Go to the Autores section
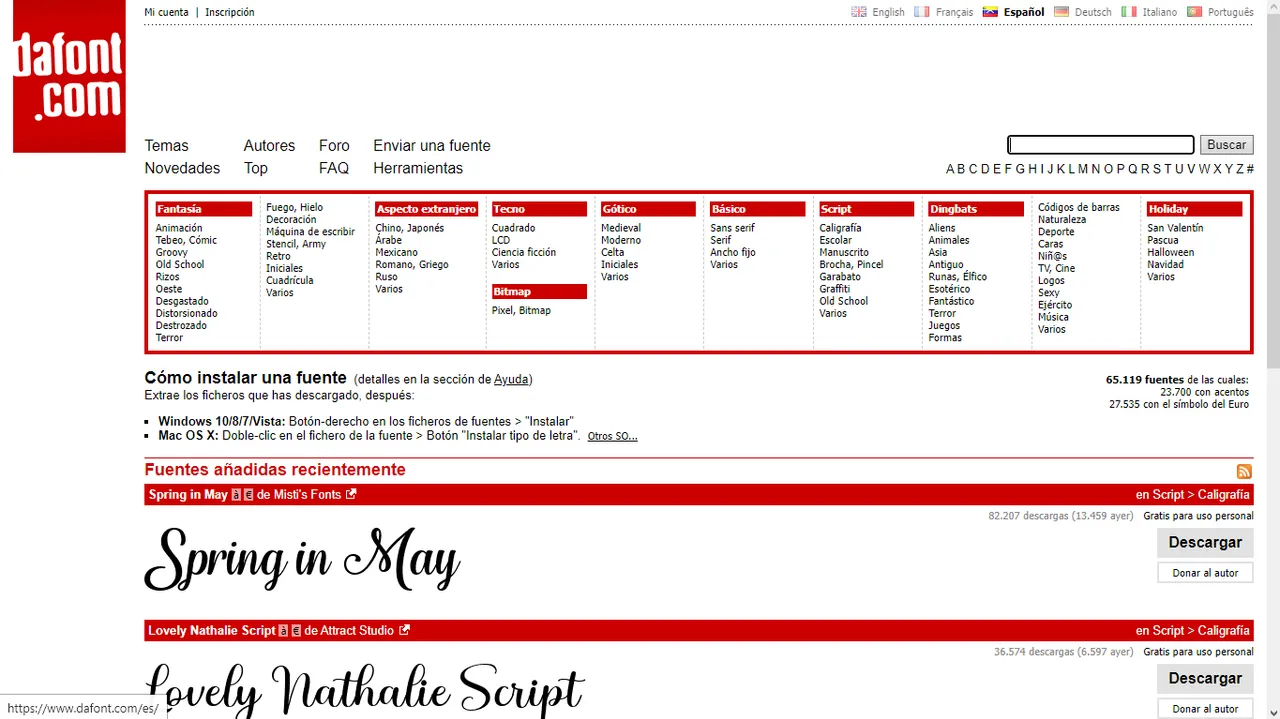Image resolution: width=1280 pixels, height=719 pixels. pyautogui.click(x=269, y=146)
